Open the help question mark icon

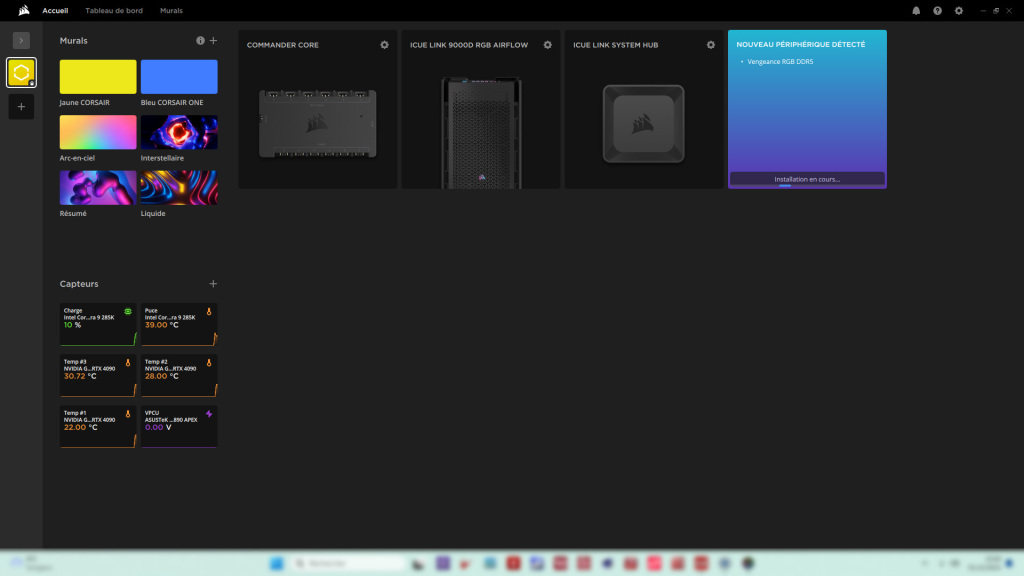937,10
